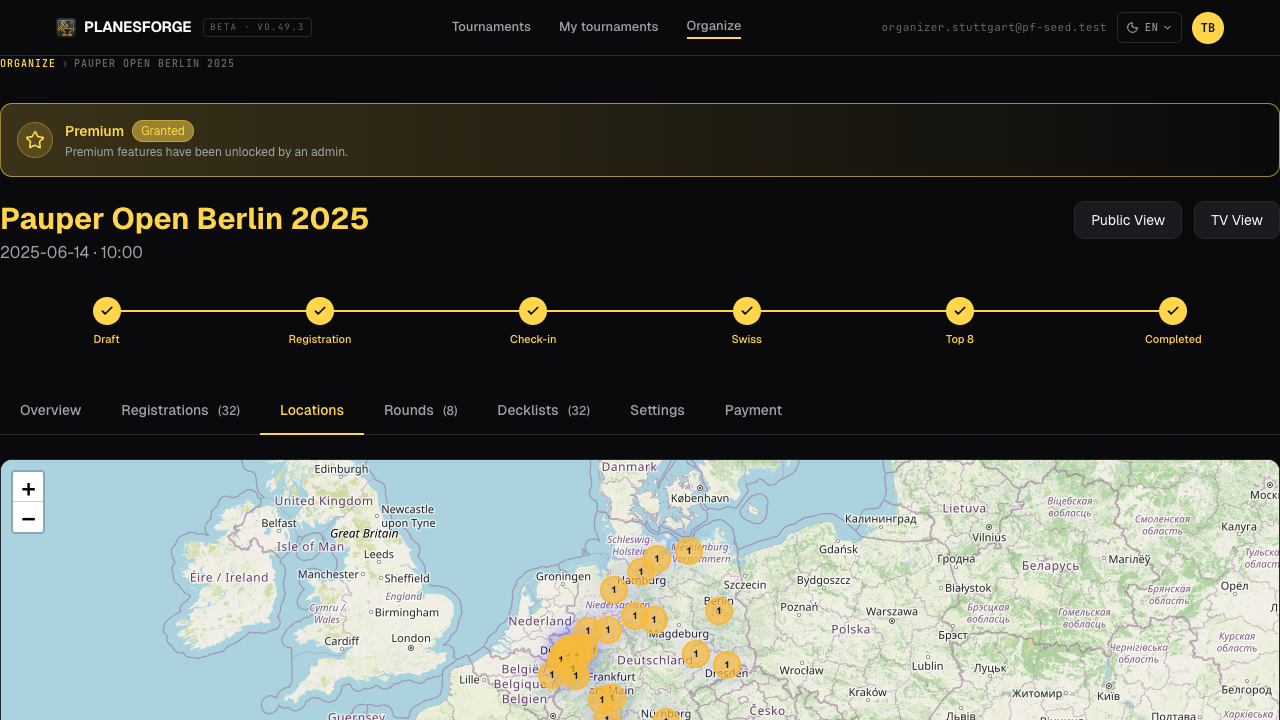Open the Tournaments nav item
1280x720 pixels.
491,27
